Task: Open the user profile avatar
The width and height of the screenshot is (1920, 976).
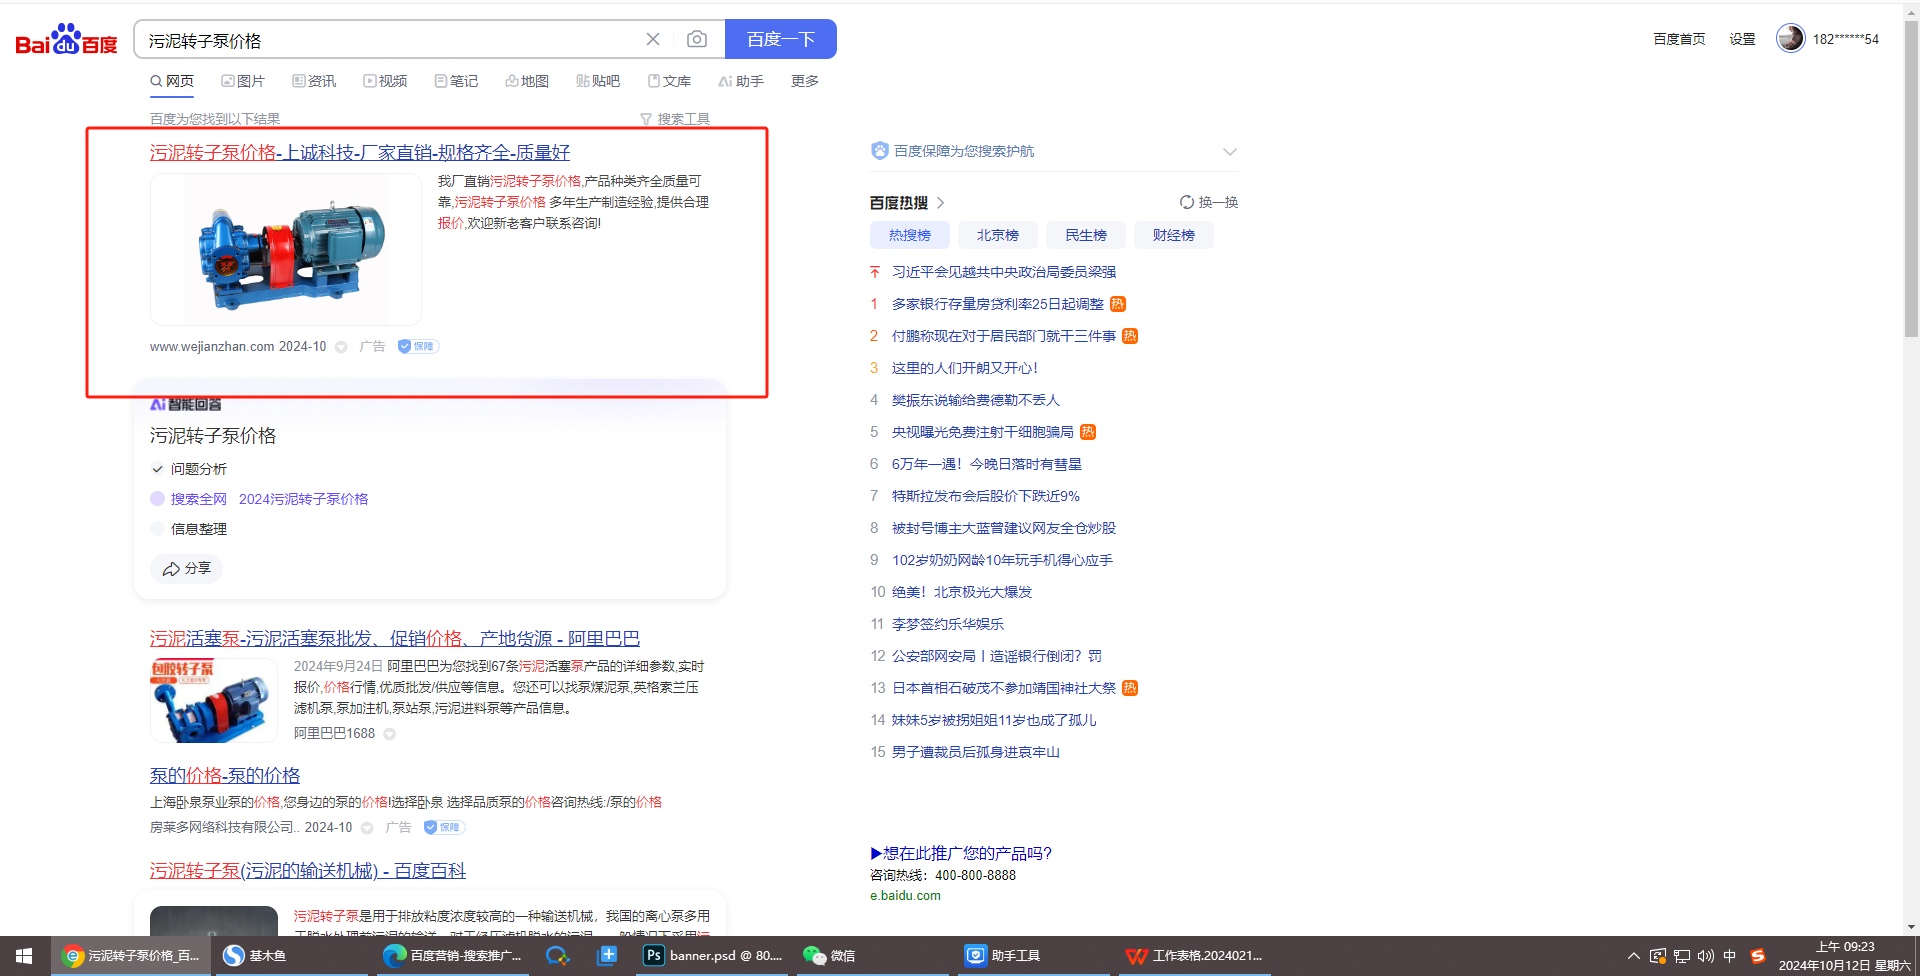Action: click(1790, 38)
